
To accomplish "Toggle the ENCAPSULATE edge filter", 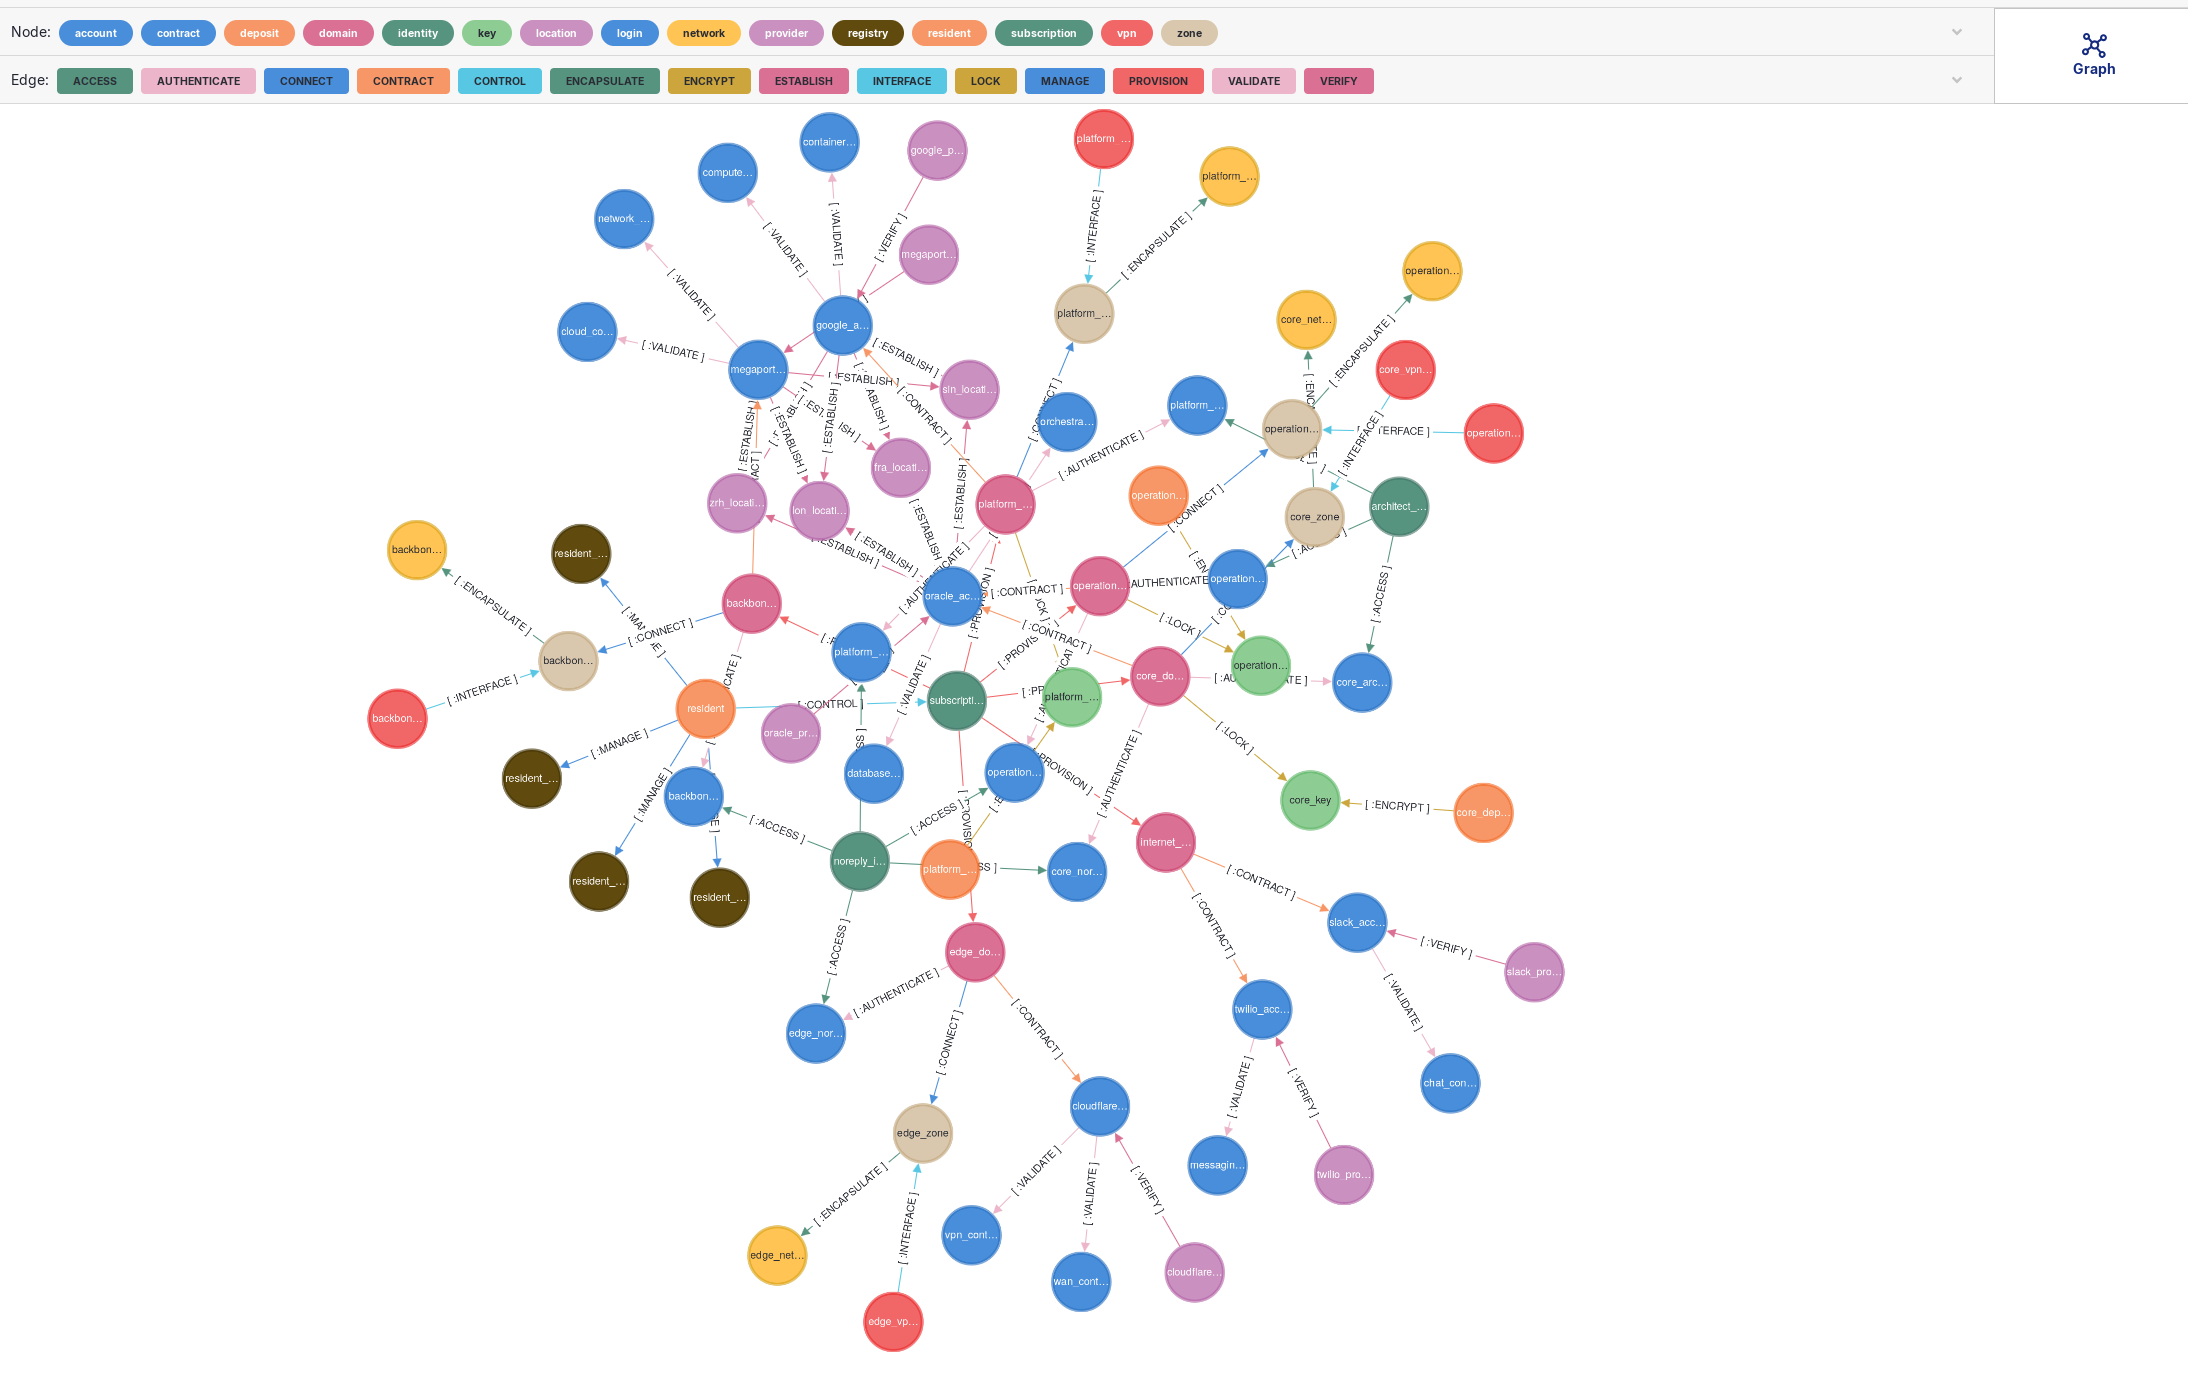I will [606, 81].
